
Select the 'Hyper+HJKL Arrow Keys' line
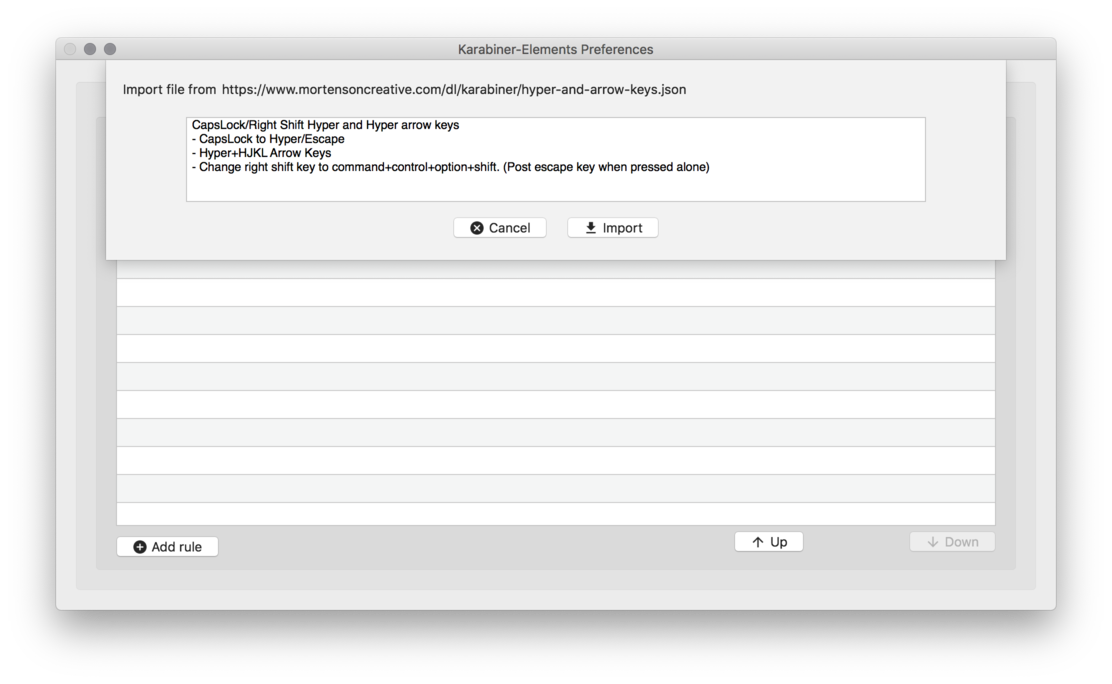tap(262, 153)
